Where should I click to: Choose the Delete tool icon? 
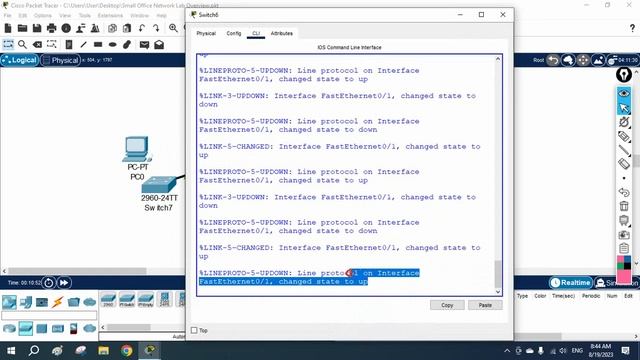coord(37,44)
